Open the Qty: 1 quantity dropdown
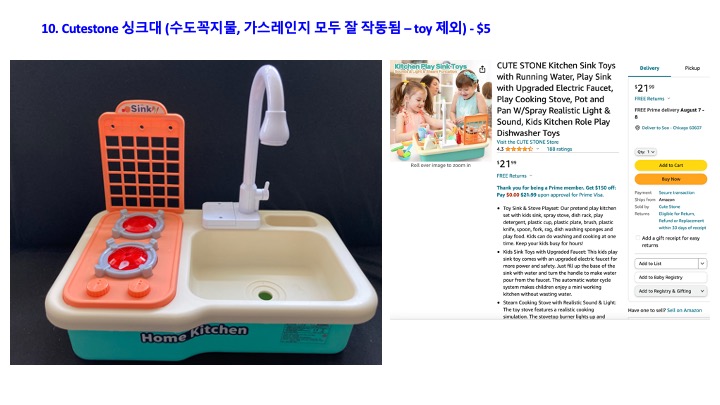 [x=646, y=152]
